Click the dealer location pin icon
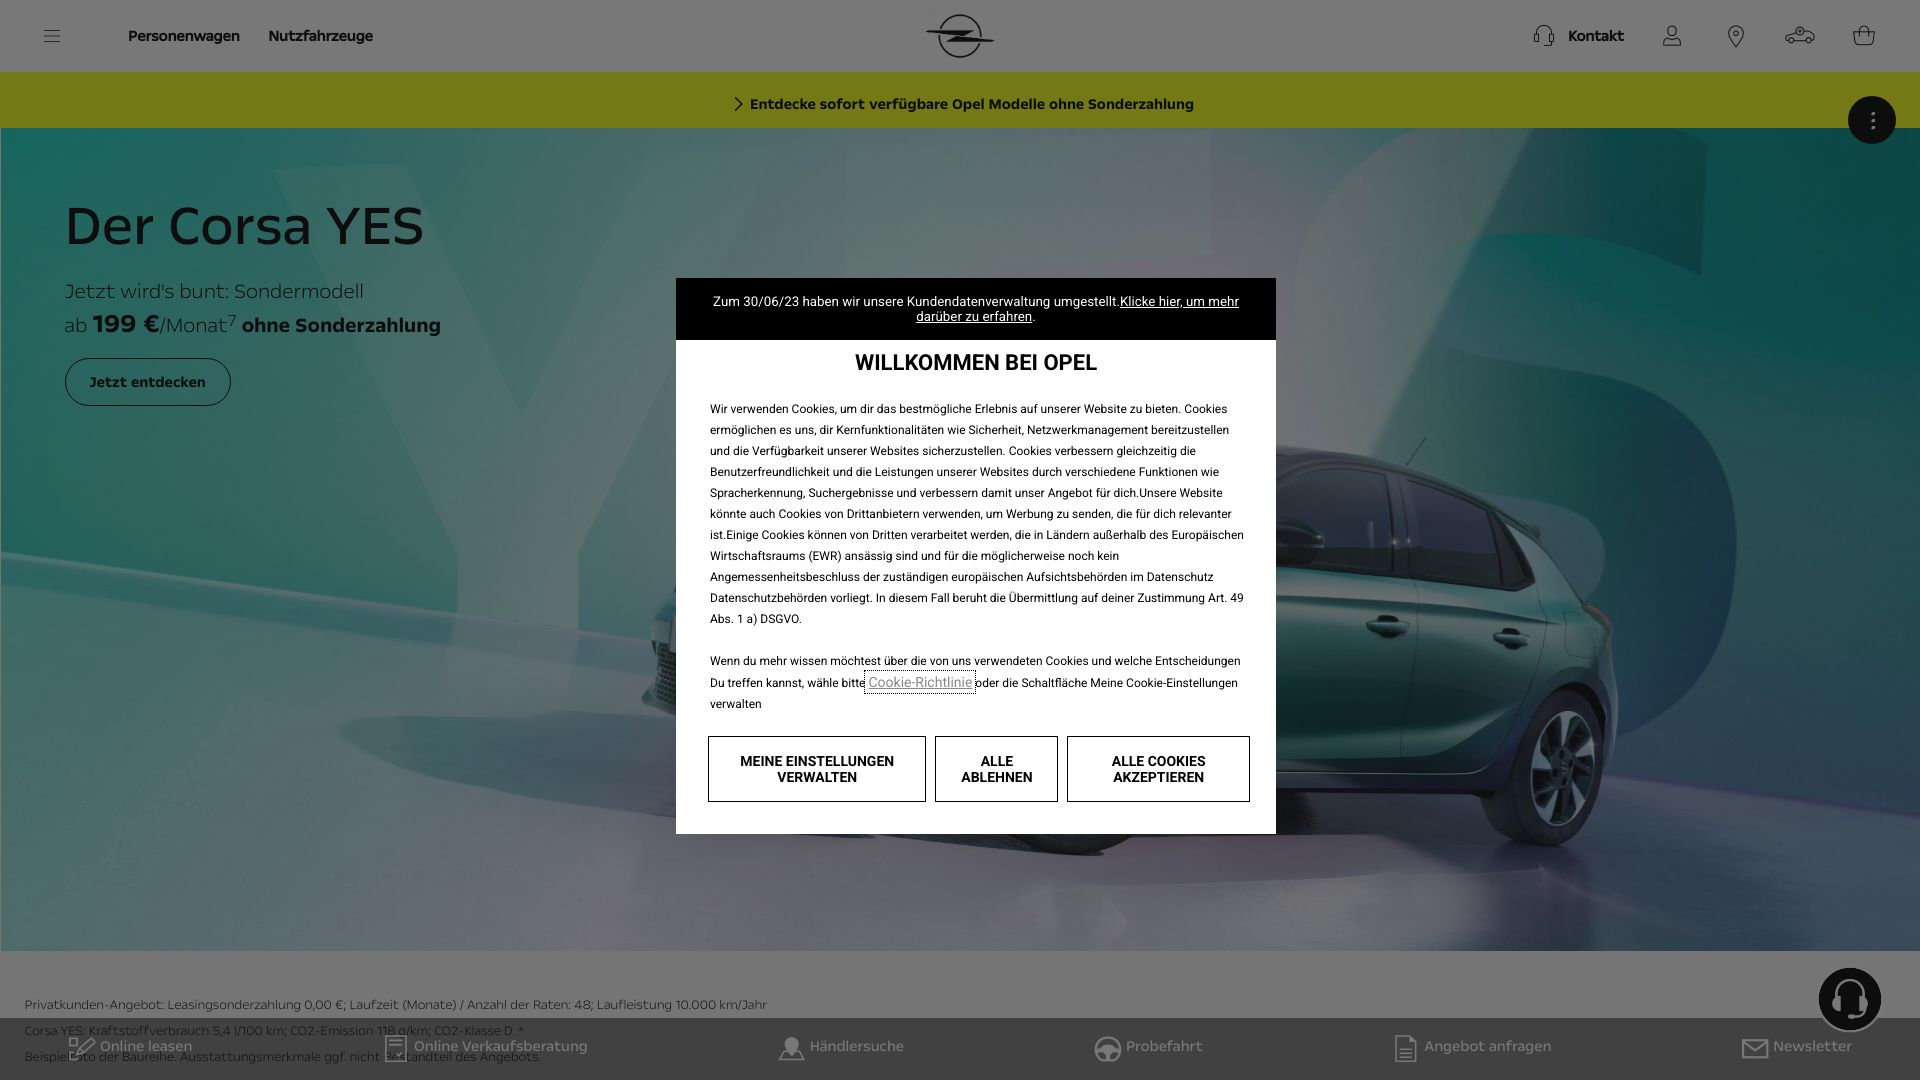Image resolution: width=1920 pixels, height=1080 pixels. [1736, 36]
